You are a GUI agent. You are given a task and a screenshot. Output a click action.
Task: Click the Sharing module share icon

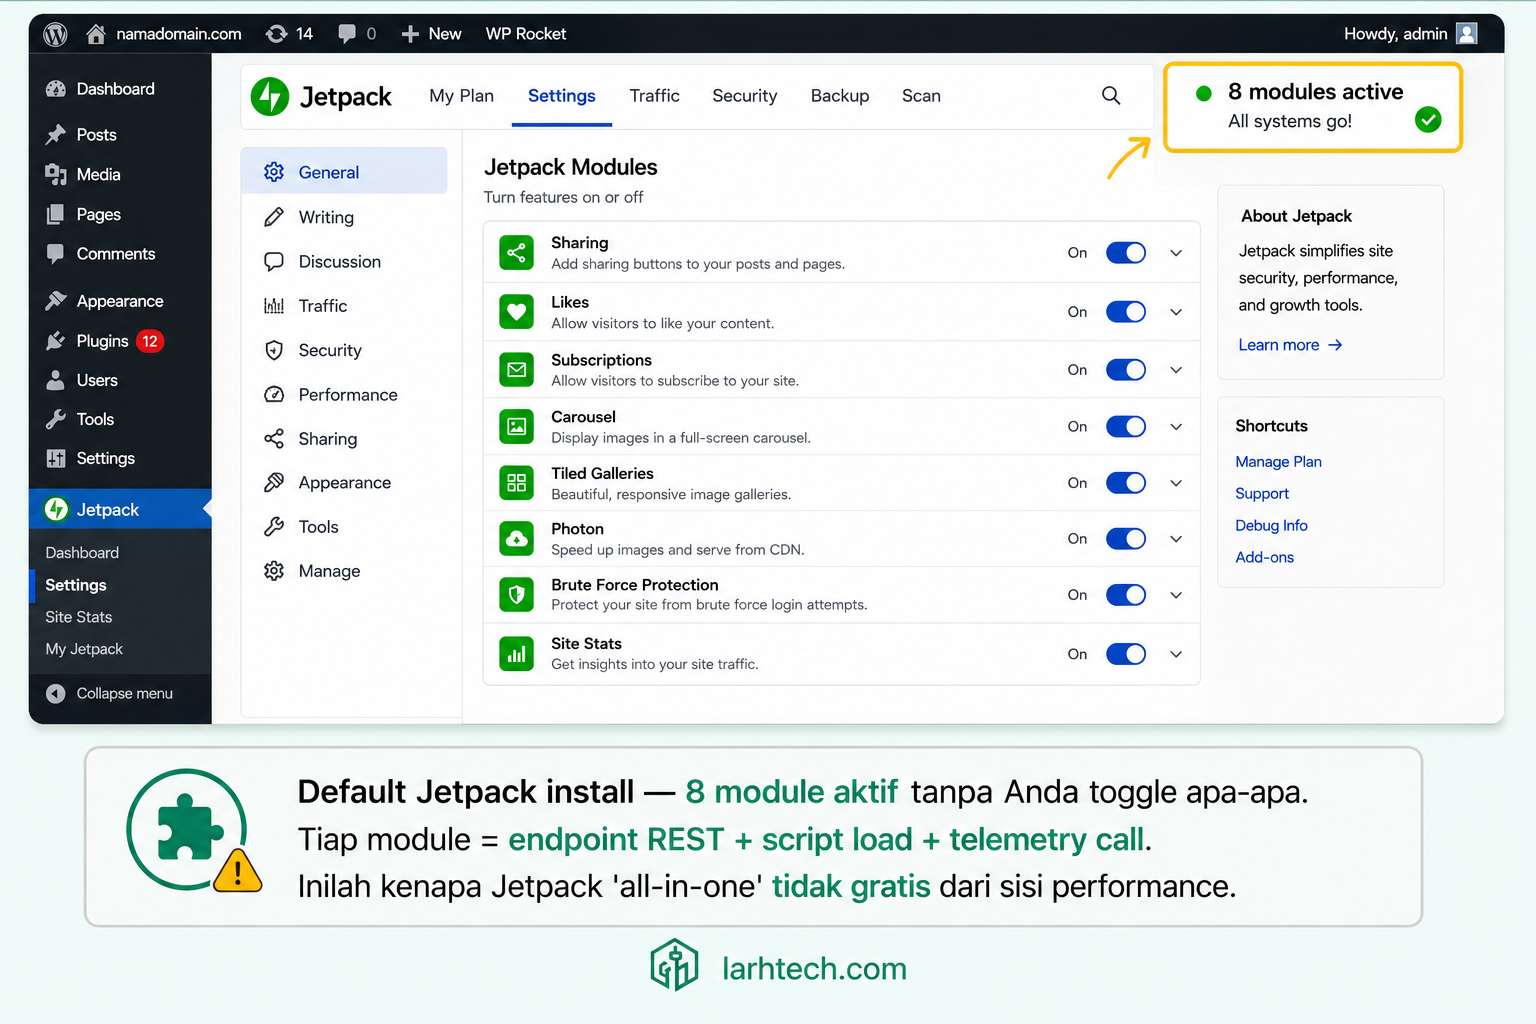tap(516, 253)
